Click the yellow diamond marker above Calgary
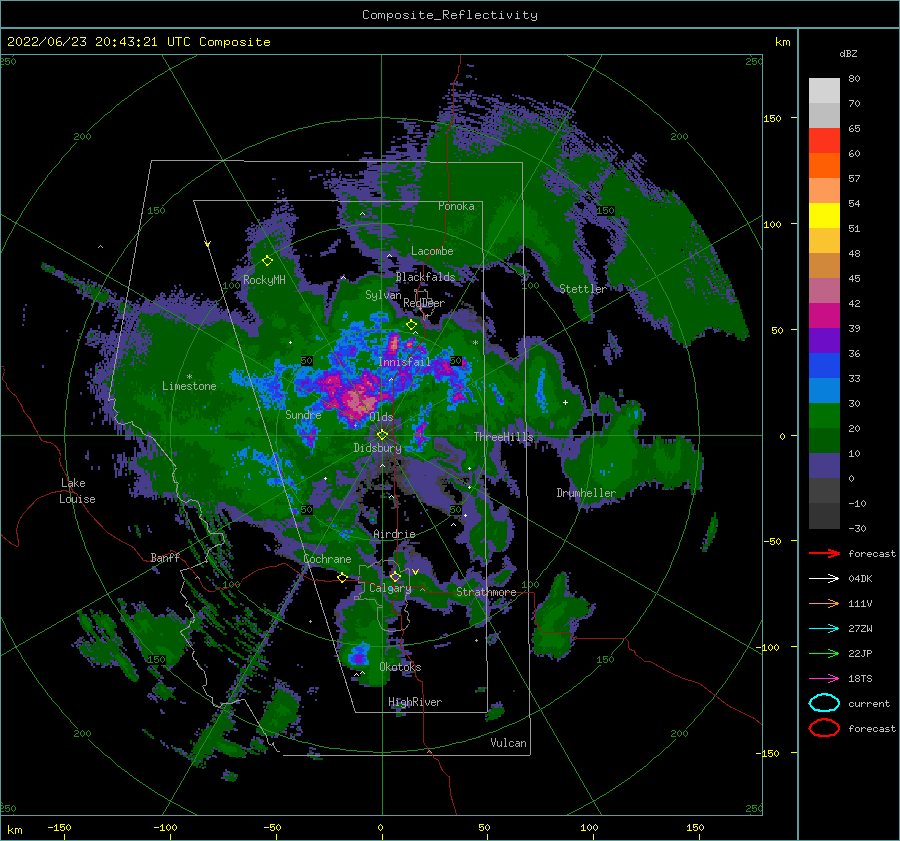The height and width of the screenshot is (841, 900). [395, 576]
